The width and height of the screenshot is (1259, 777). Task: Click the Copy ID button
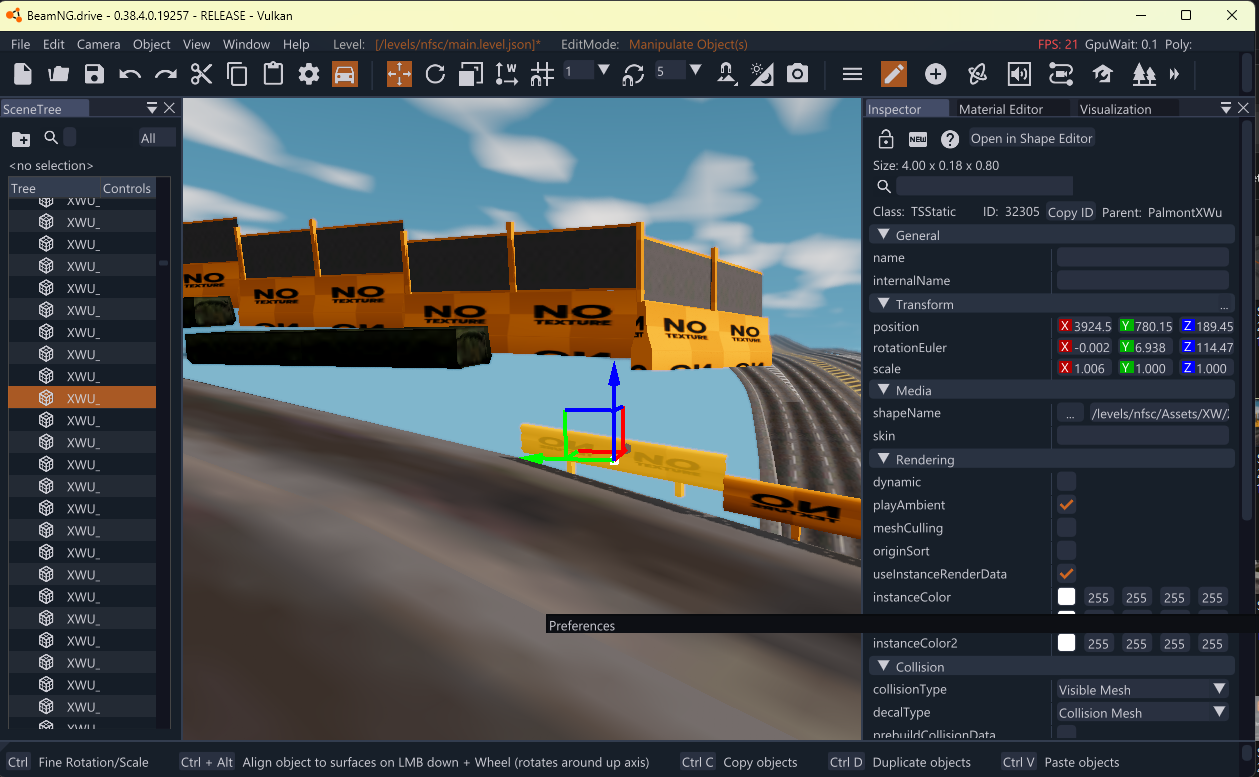coord(1070,212)
